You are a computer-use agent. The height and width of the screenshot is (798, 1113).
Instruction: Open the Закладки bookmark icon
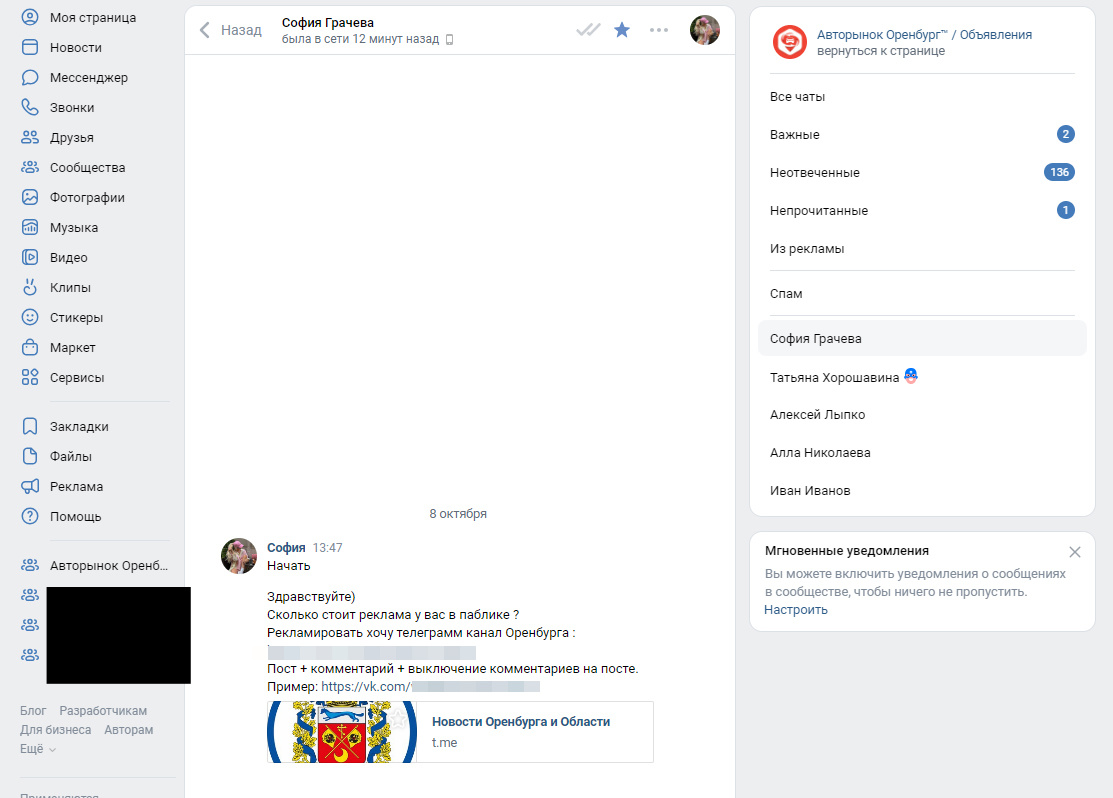click(30, 426)
